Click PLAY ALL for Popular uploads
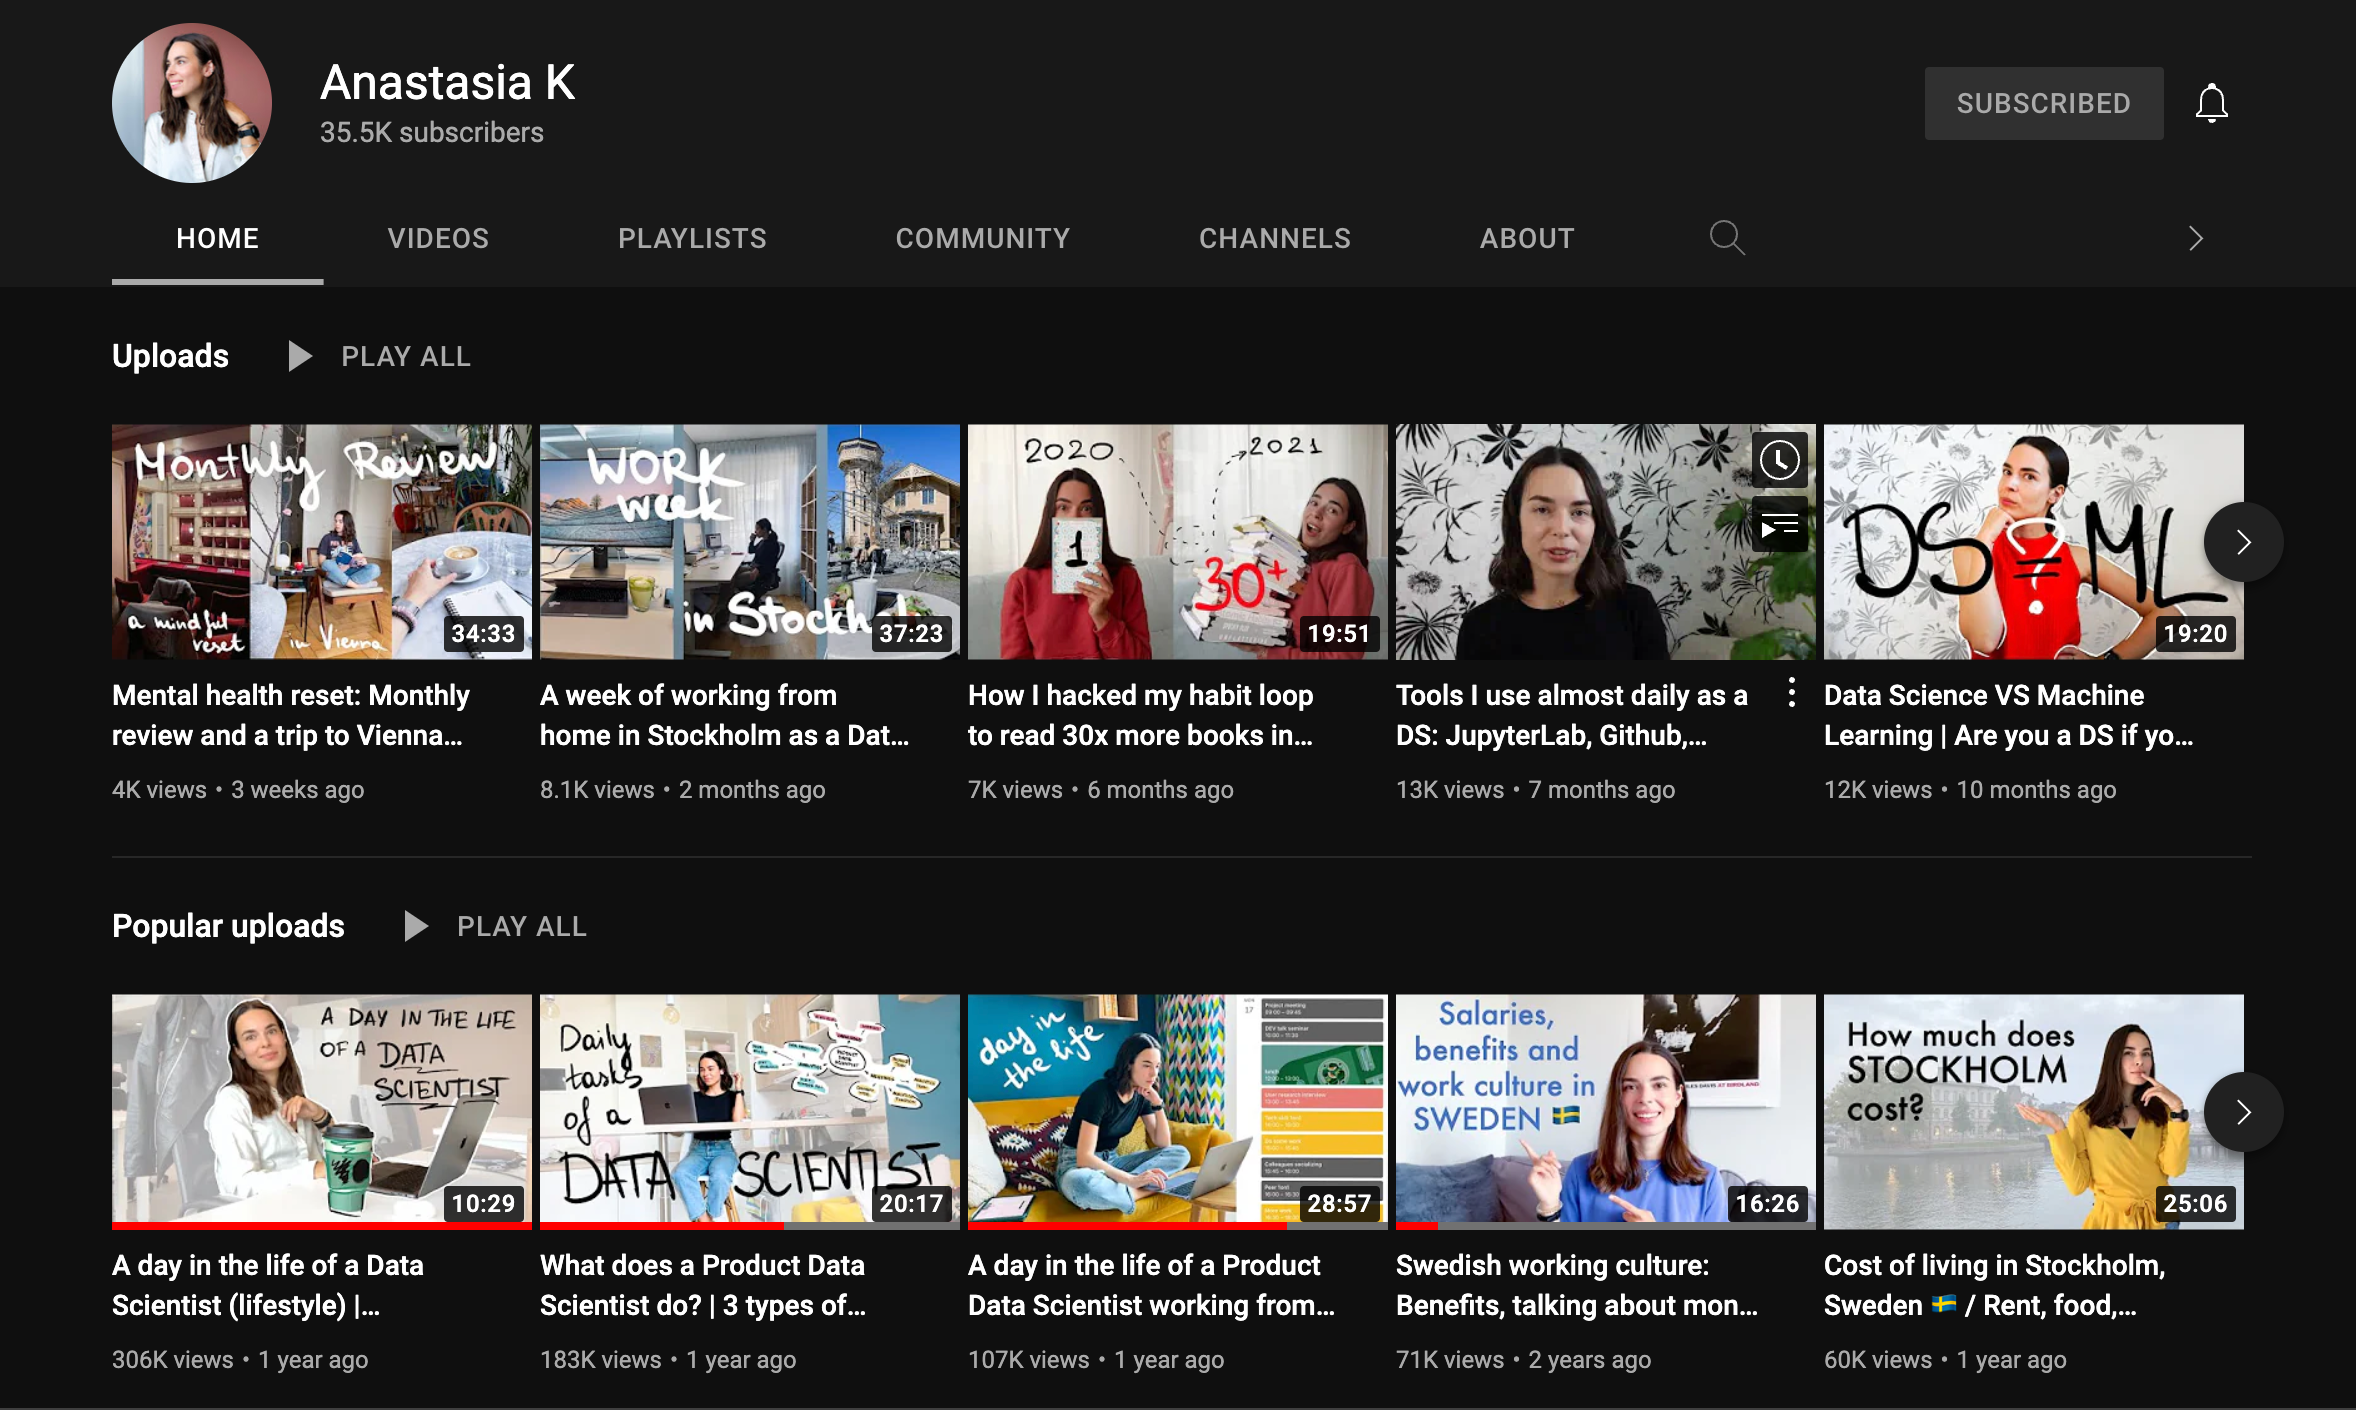Screen dimensions: 2356x1410 pyautogui.click(x=521, y=926)
